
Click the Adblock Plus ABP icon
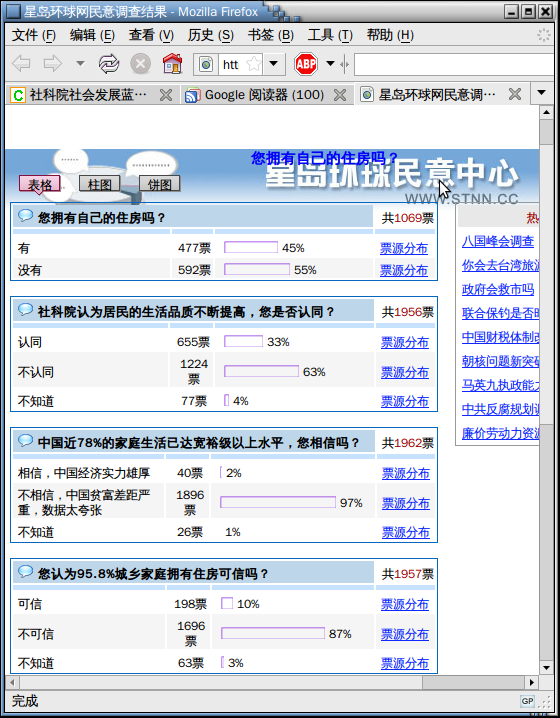[306, 64]
